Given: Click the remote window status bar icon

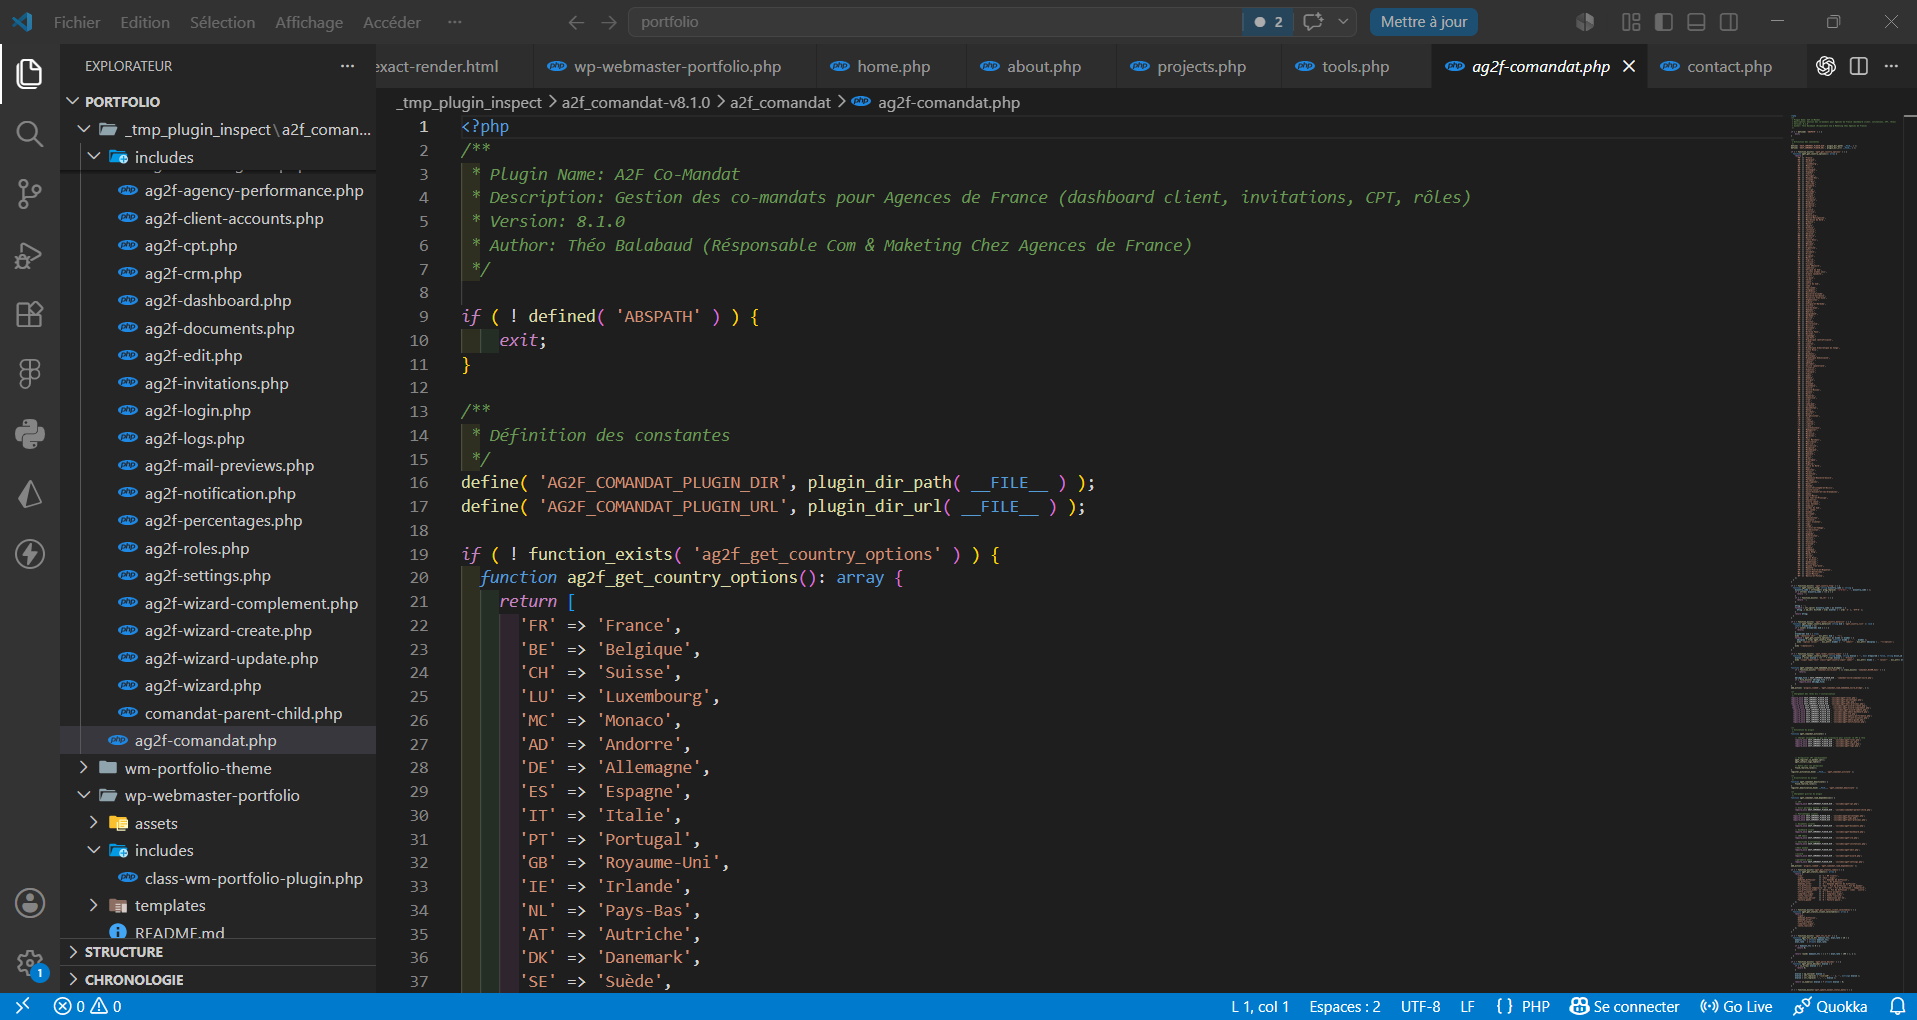Looking at the screenshot, I should click(x=22, y=1006).
